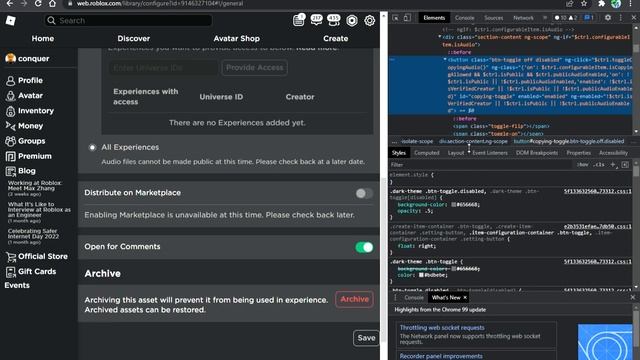Collapse the selected button btn-toggle node

point(445,60)
